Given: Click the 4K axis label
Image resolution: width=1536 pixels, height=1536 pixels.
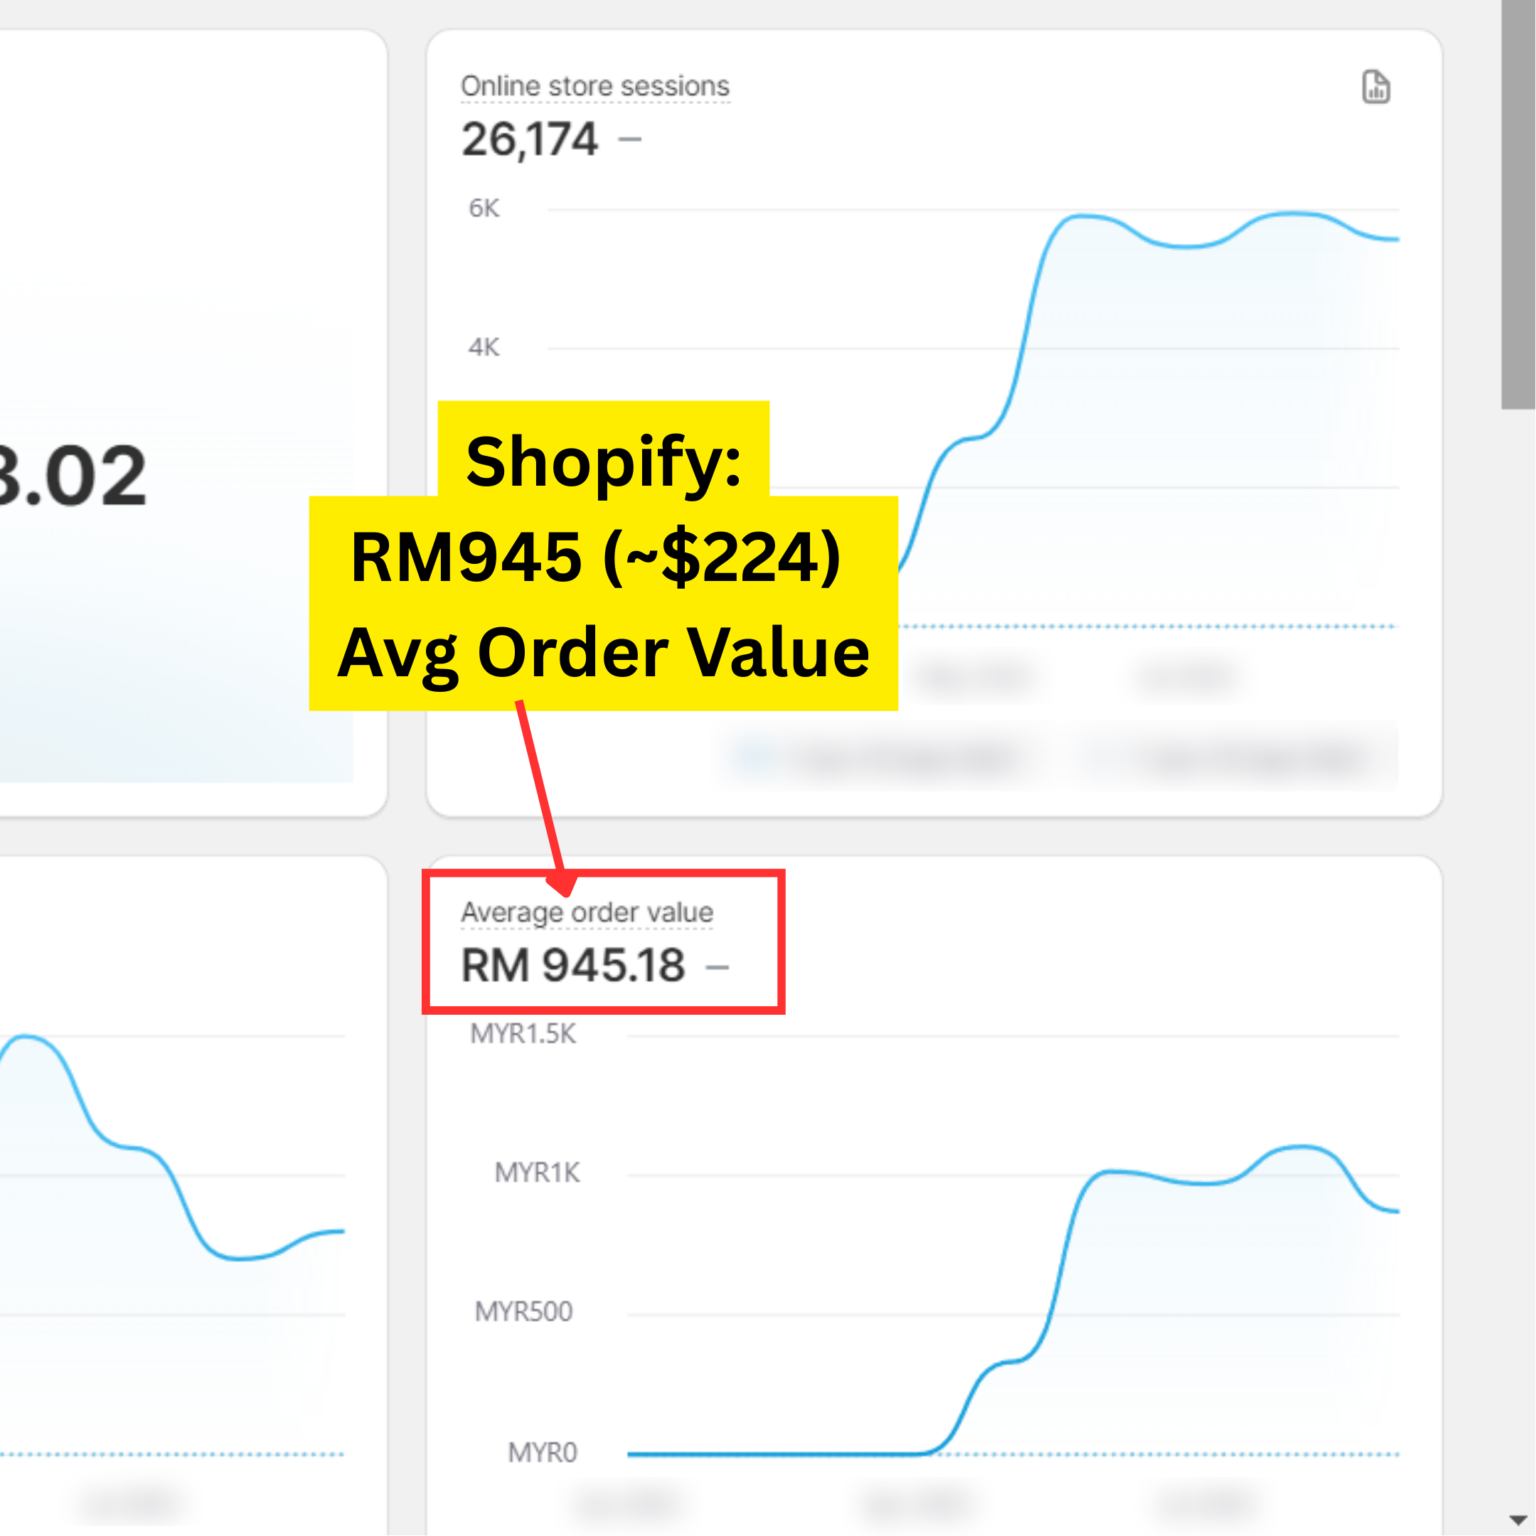Looking at the screenshot, I should tap(484, 347).
